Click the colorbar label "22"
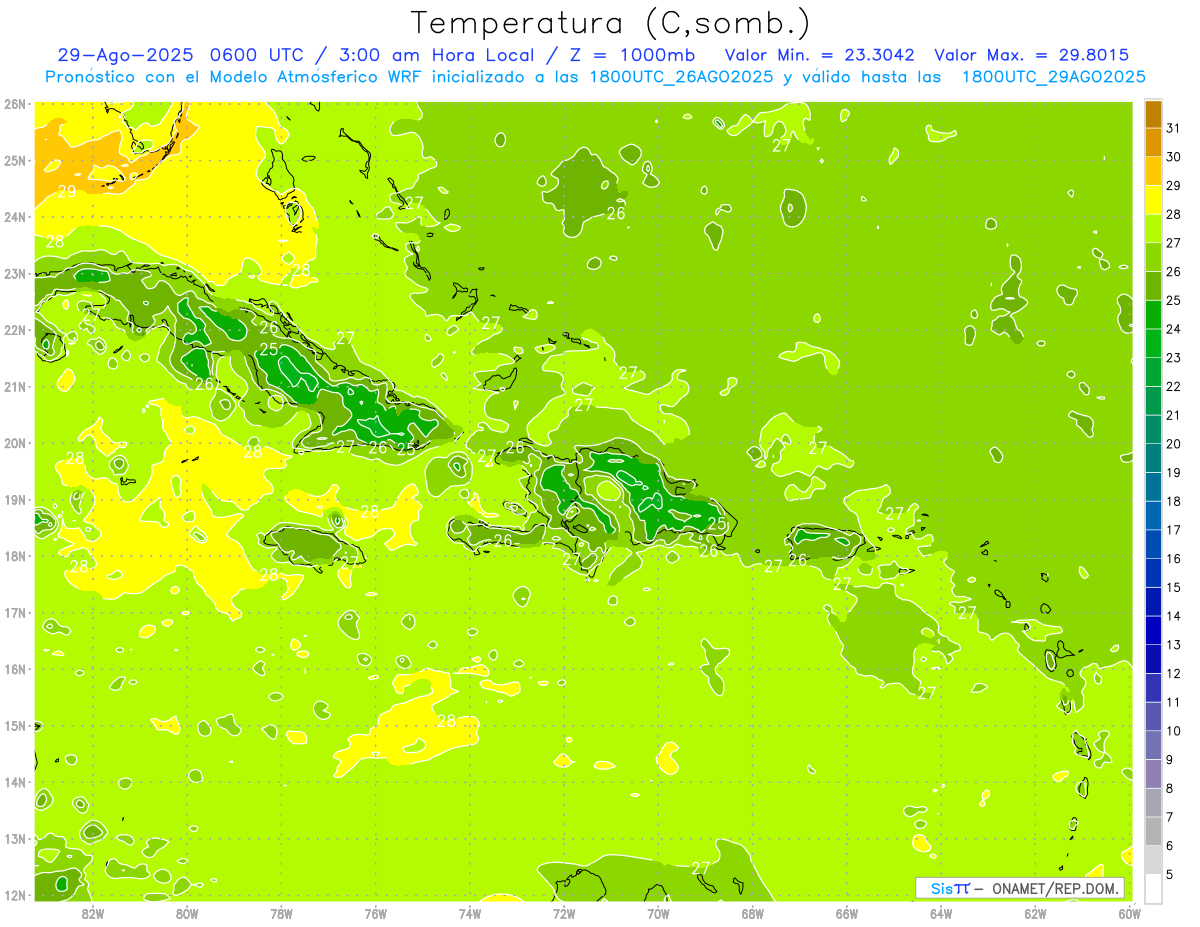The image size is (1200, 927). coord(1174,387)
